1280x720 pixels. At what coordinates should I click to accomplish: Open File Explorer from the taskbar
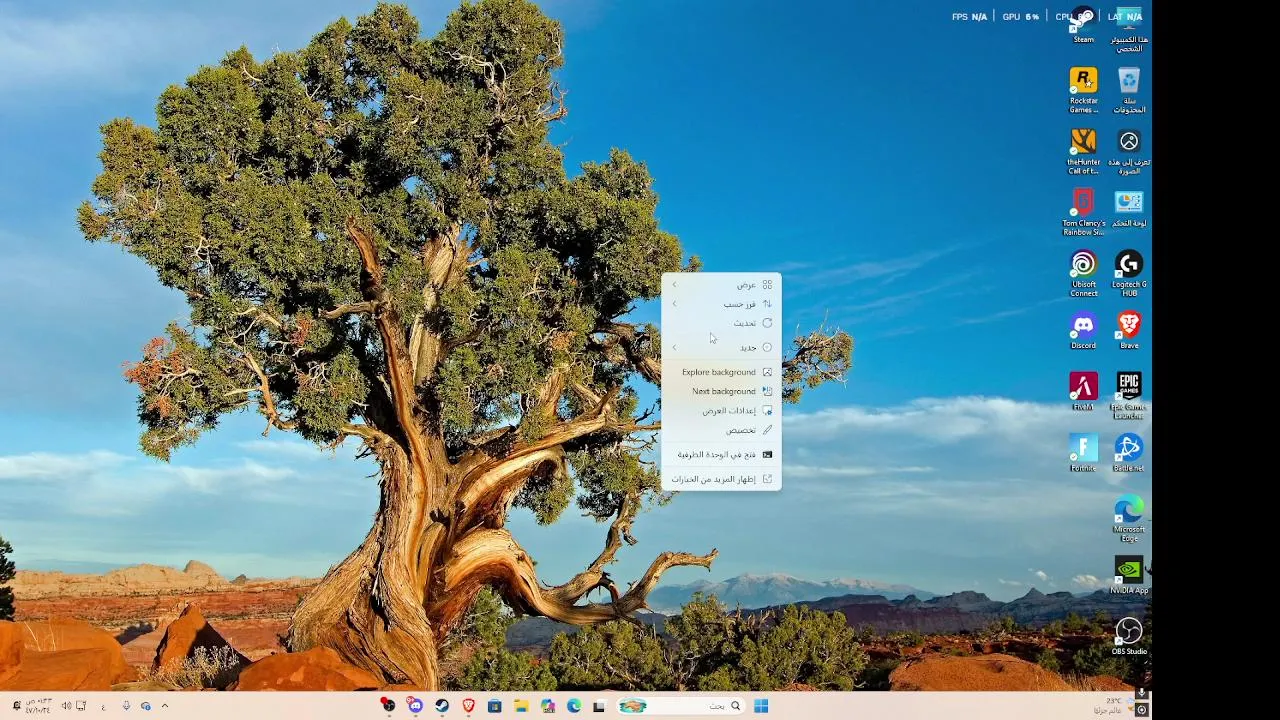pyautogui.click(x=521, y=706)
